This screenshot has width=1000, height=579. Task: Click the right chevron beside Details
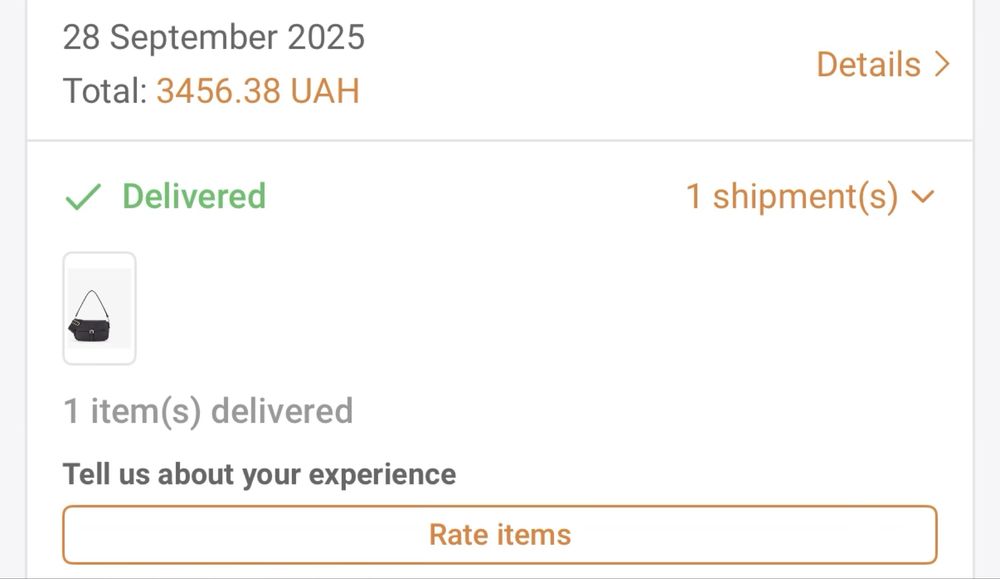940,65
